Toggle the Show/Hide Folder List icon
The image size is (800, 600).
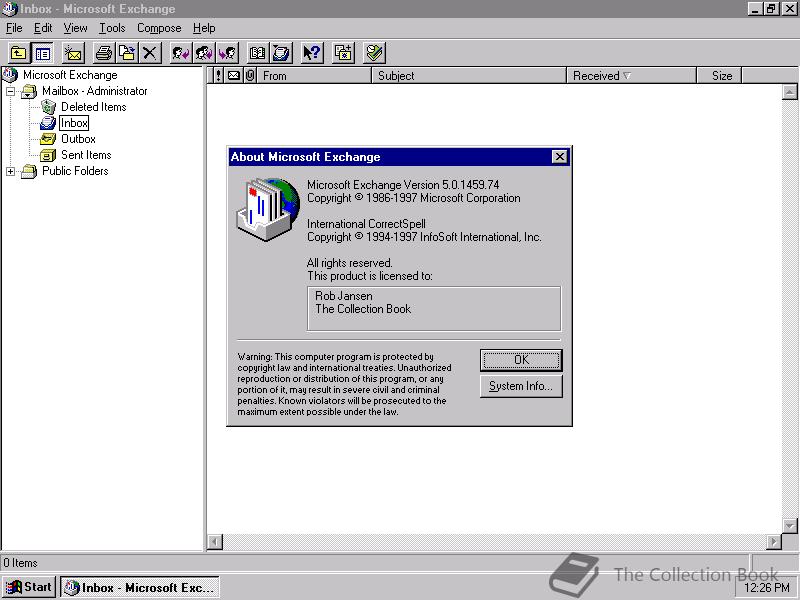coord(43,53)
